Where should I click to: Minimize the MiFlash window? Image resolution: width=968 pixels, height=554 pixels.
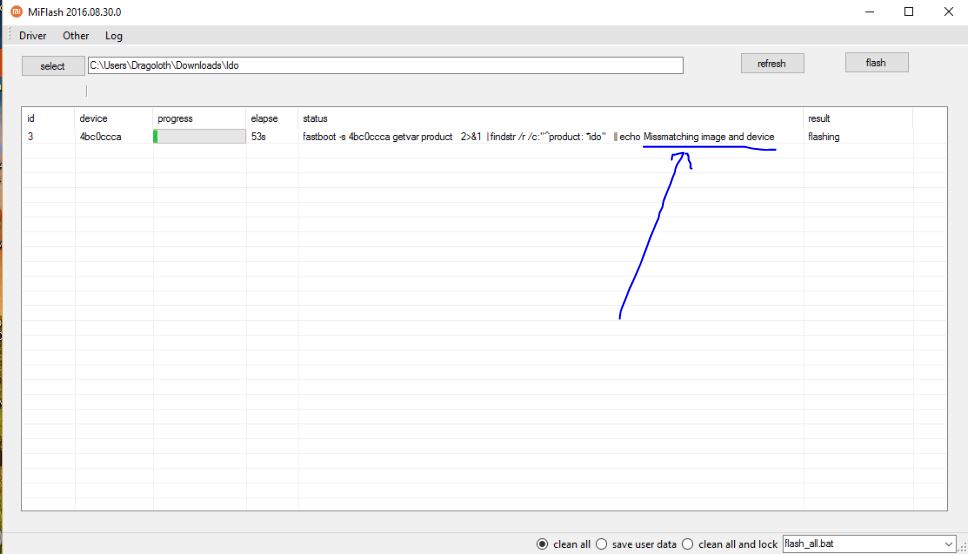click(x=869, y=12)
